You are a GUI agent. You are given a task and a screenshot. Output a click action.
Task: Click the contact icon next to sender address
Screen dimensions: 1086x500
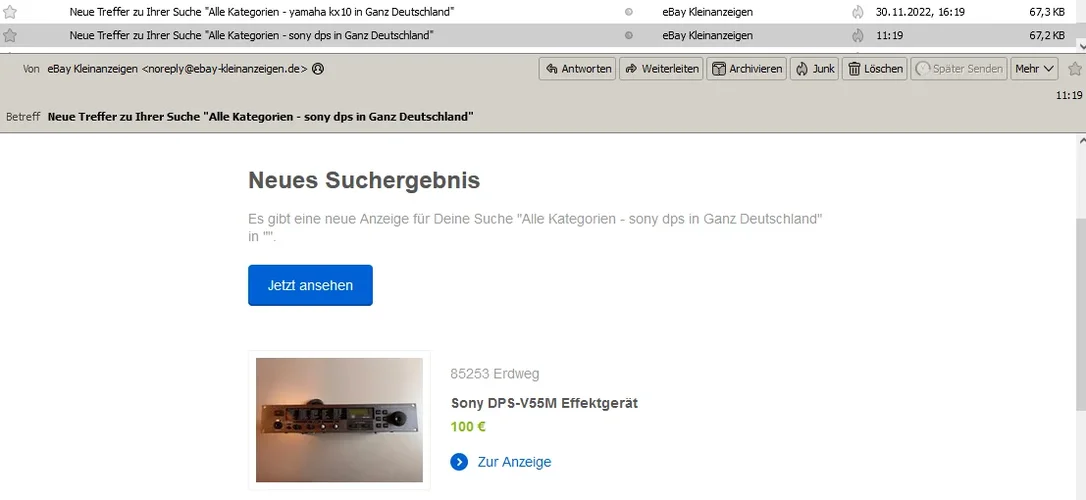318,69
